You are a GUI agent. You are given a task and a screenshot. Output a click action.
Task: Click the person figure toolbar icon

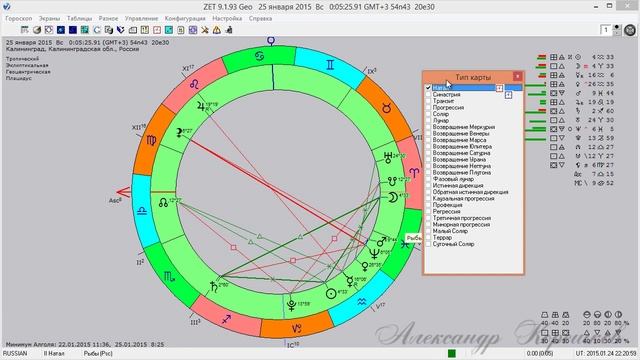click(229, 30)
